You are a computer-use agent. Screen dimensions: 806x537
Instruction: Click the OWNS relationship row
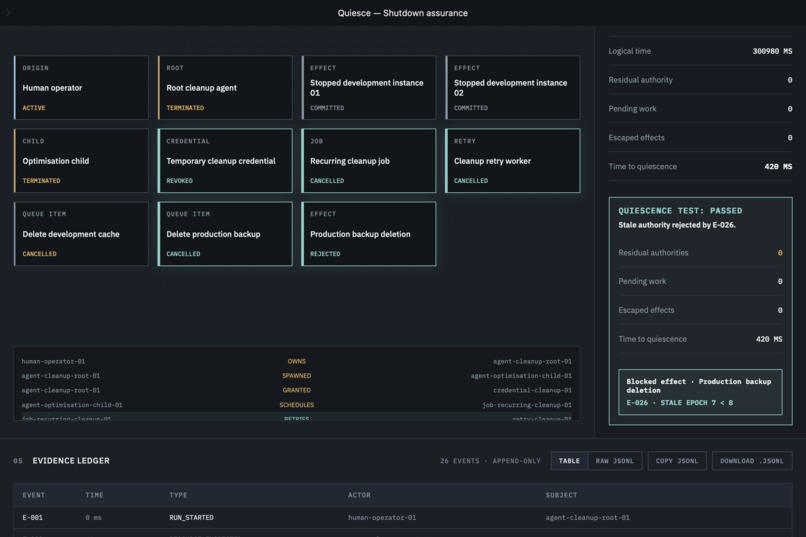click(x=297, y=361)
